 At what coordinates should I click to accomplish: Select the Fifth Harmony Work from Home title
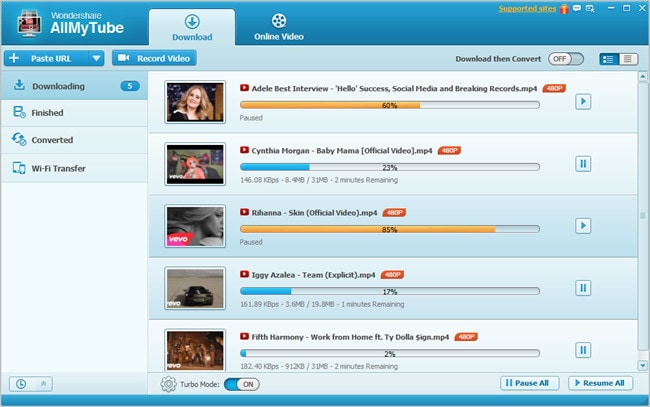coord(350,337)
